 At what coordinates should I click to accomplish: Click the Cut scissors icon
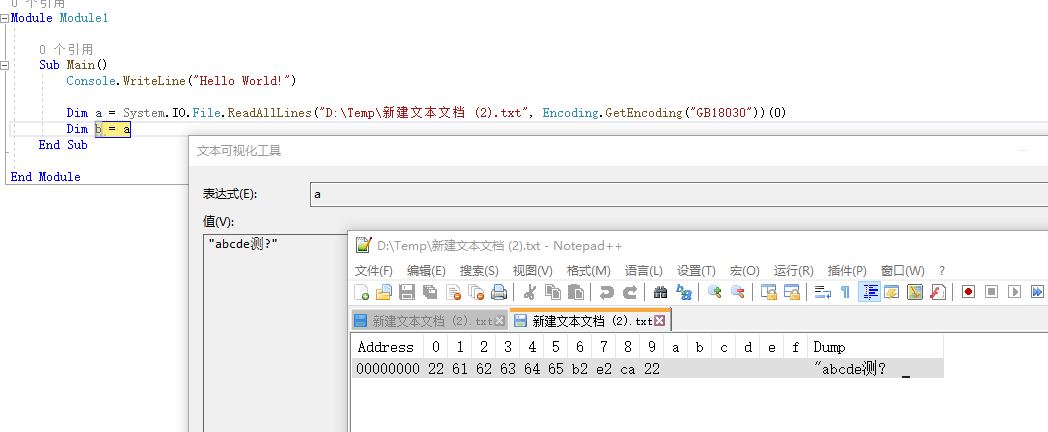pos(530,292)
